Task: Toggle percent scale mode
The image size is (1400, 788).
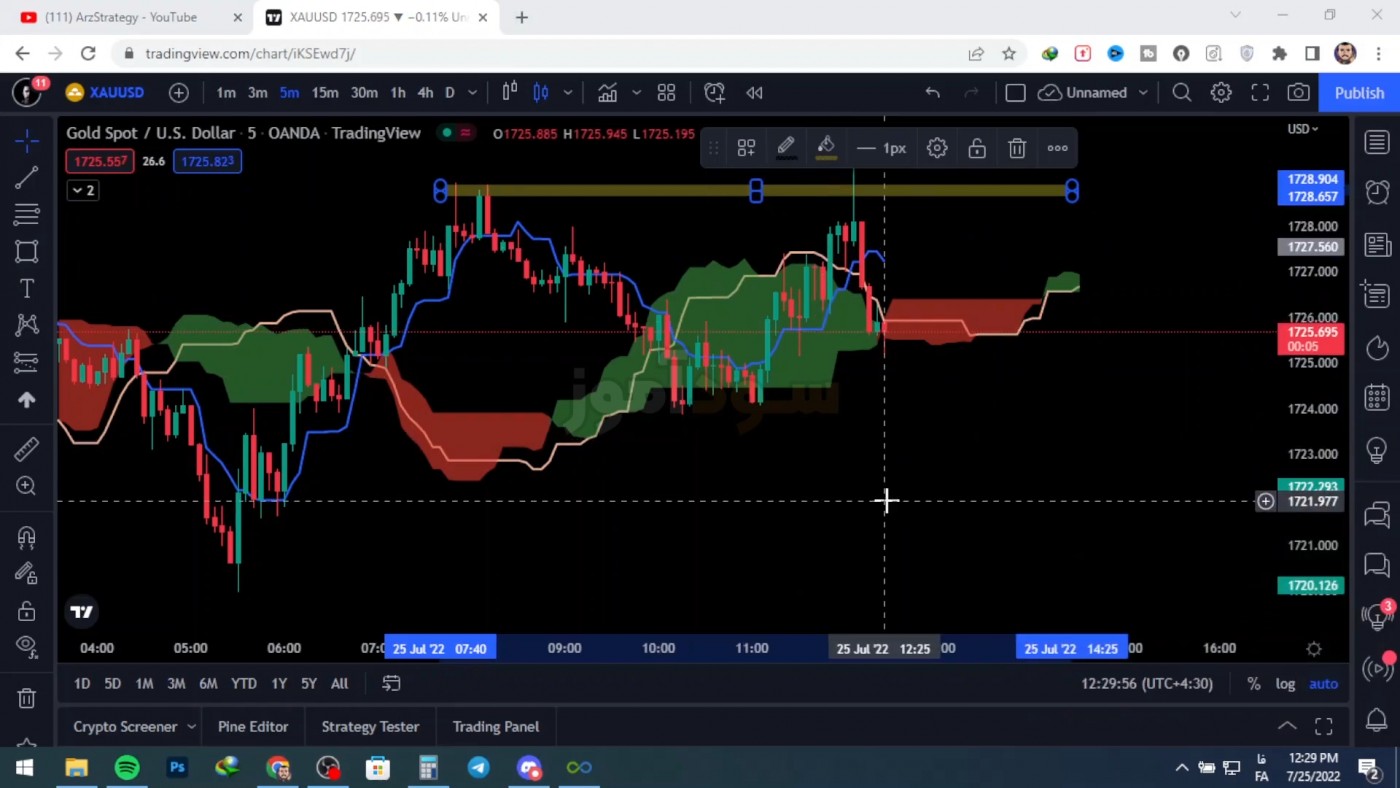Action: tap(1253, 684)
